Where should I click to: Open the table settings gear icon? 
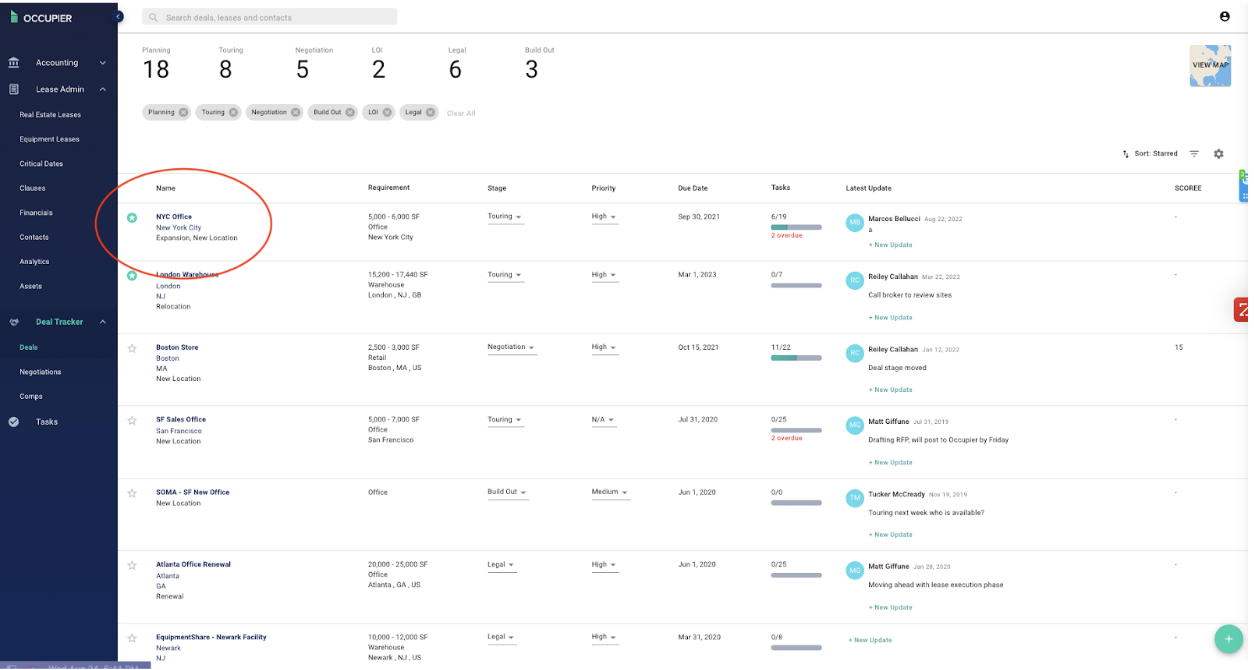1218,154
